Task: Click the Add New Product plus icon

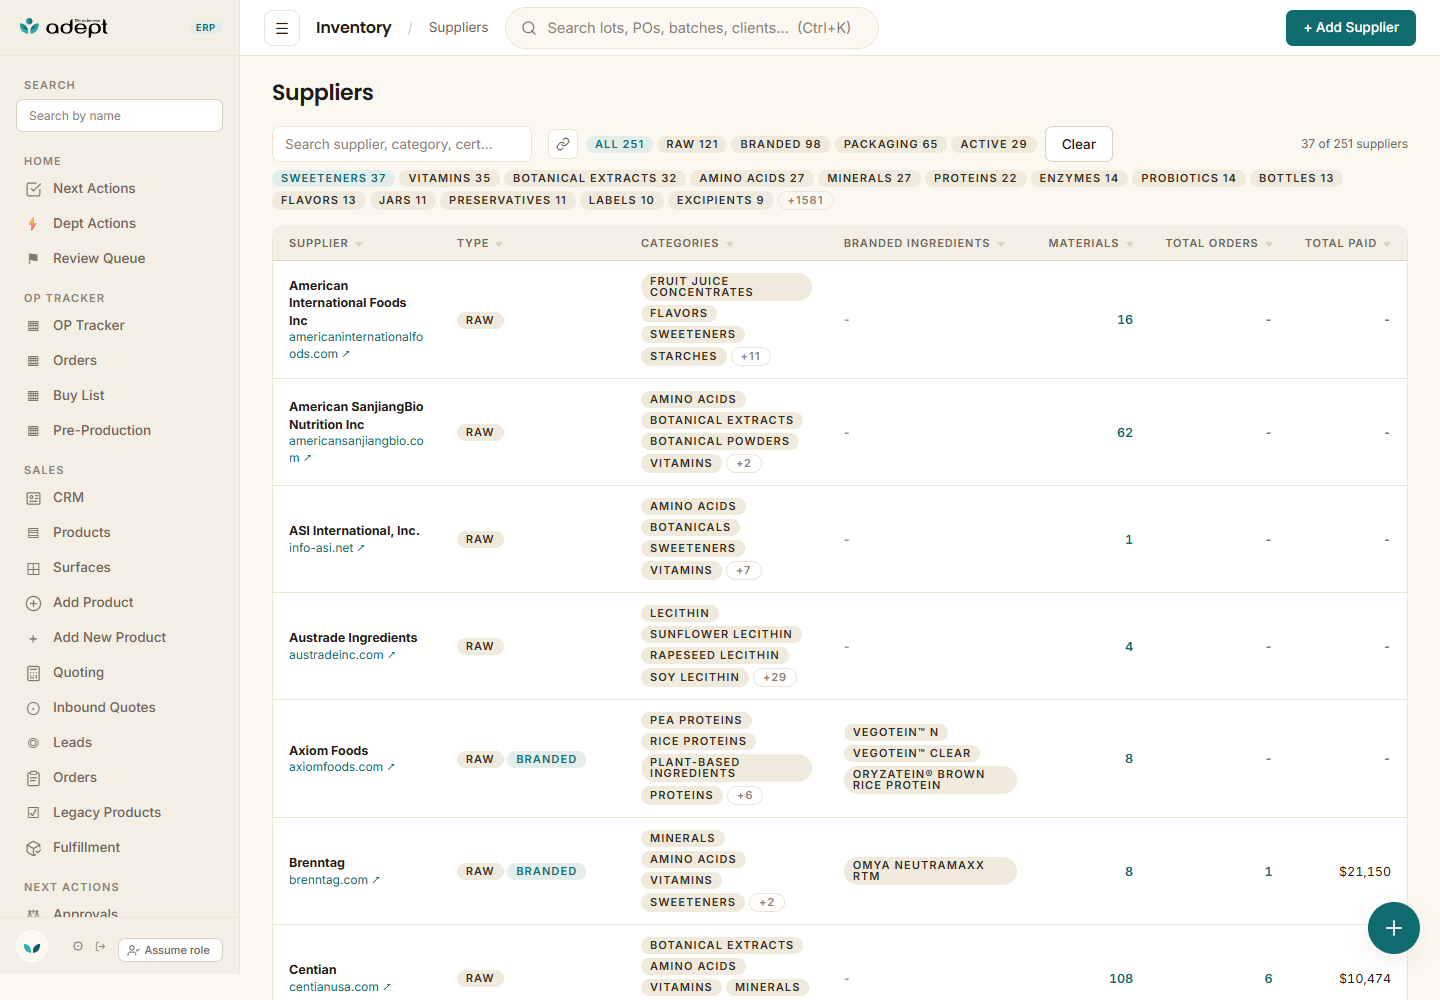Action: click(x=33, y=638)
